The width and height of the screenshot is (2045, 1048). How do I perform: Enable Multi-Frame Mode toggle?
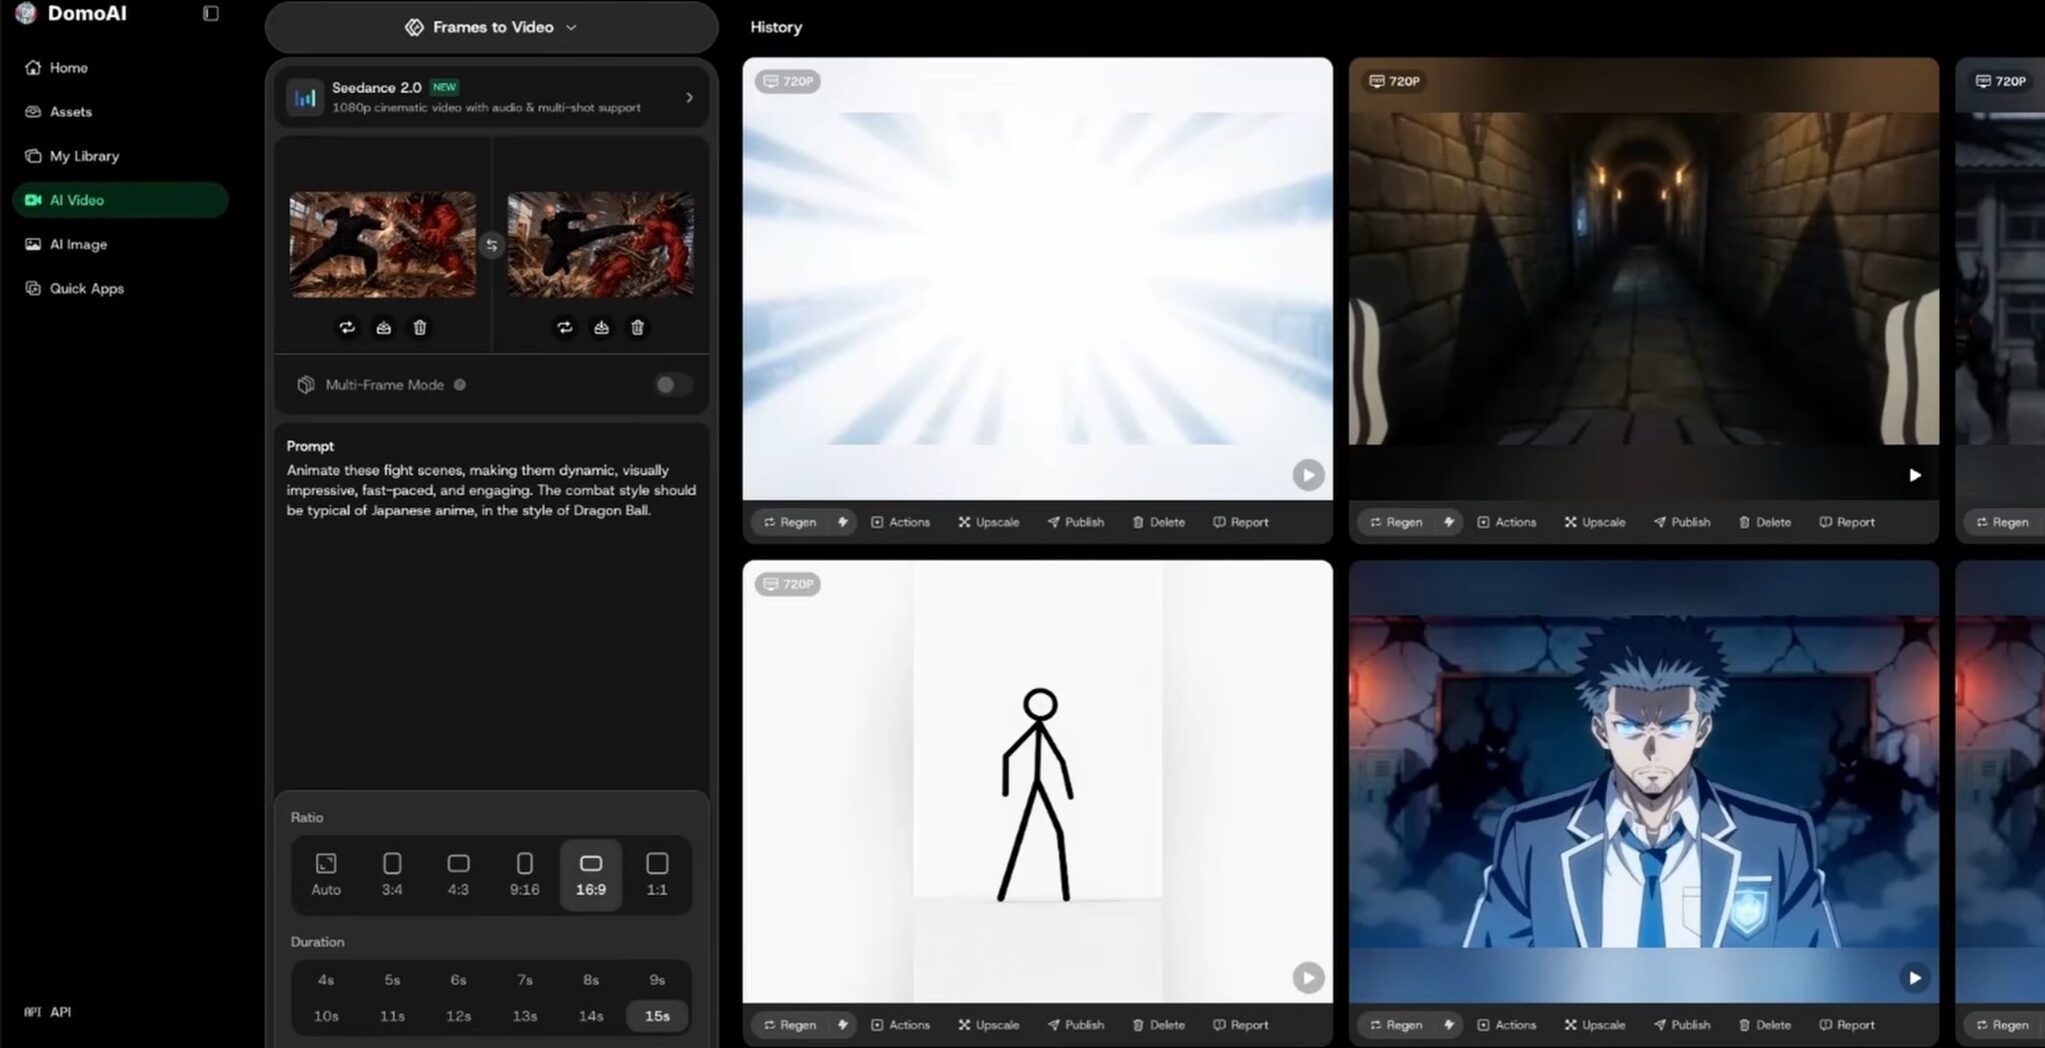point(673,385)
